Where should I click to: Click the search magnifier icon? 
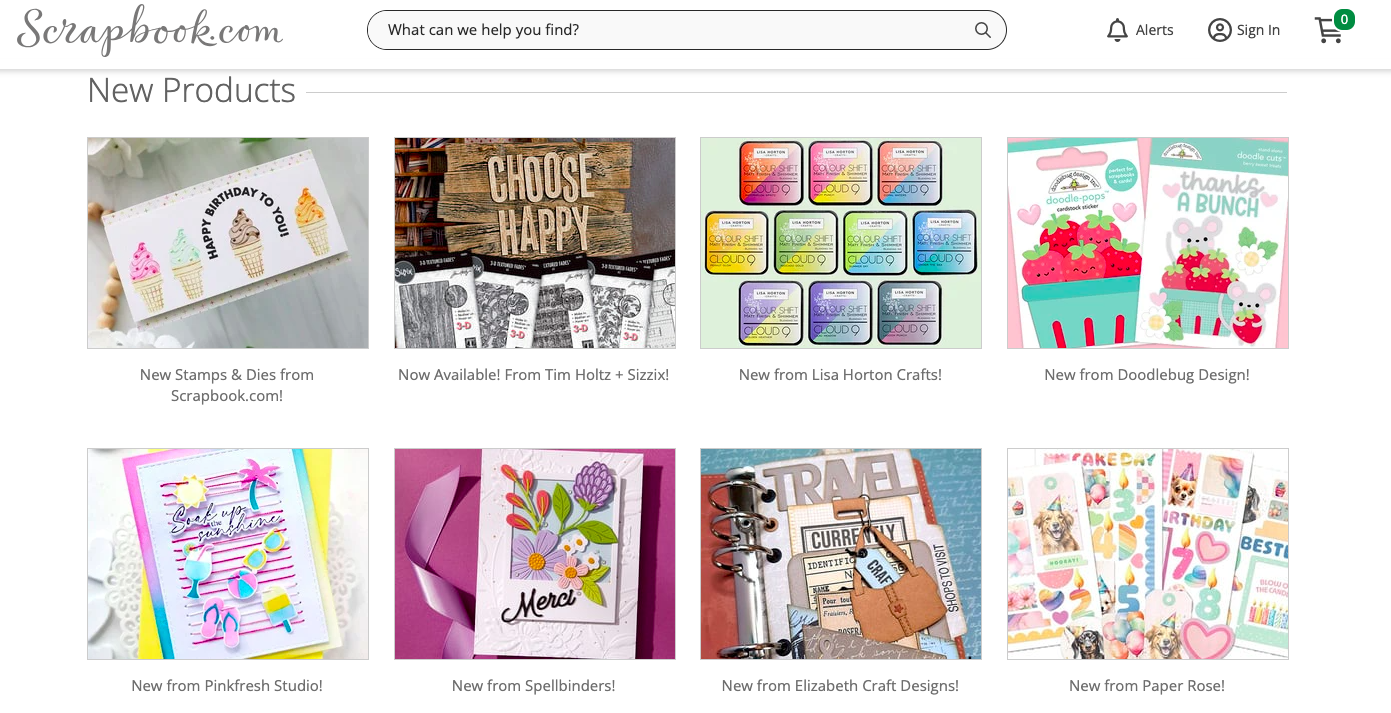pyautogui.click(x=983, y=30)
